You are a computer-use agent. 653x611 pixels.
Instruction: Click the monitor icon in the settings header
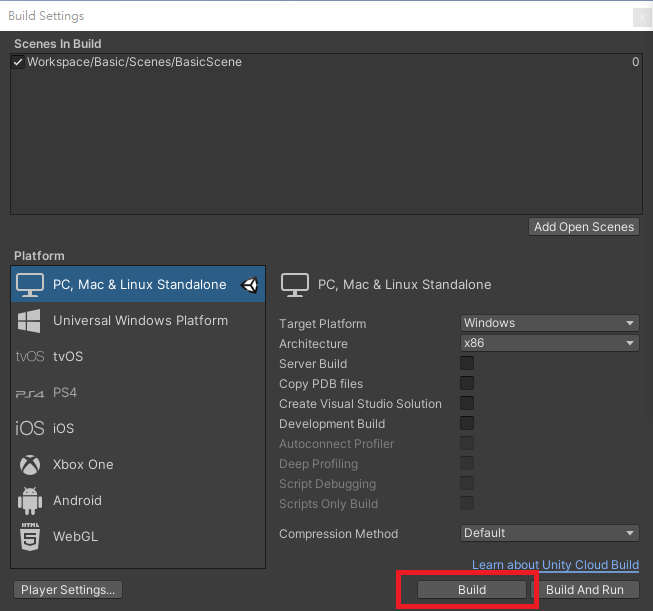295,285
